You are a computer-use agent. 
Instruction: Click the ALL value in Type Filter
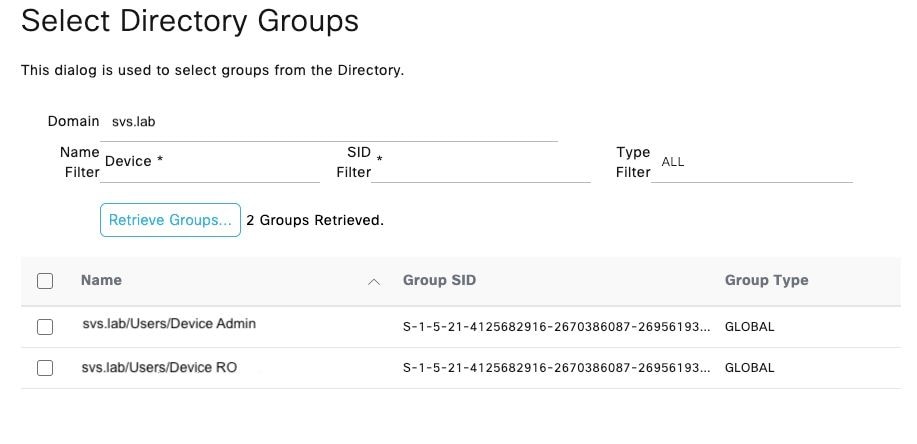[x=673, y=162]
